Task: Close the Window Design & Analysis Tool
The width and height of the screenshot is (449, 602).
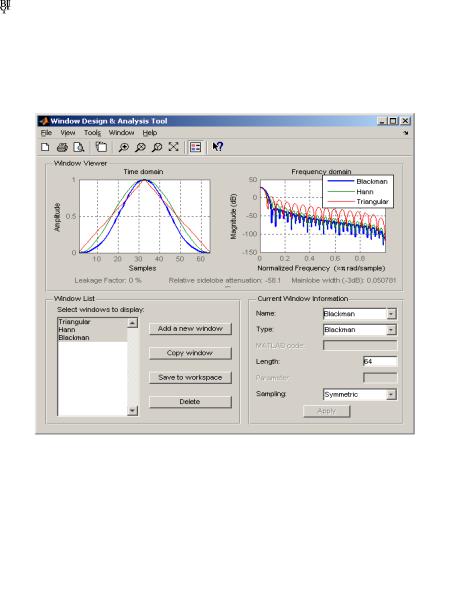Action: coord(405,121)
